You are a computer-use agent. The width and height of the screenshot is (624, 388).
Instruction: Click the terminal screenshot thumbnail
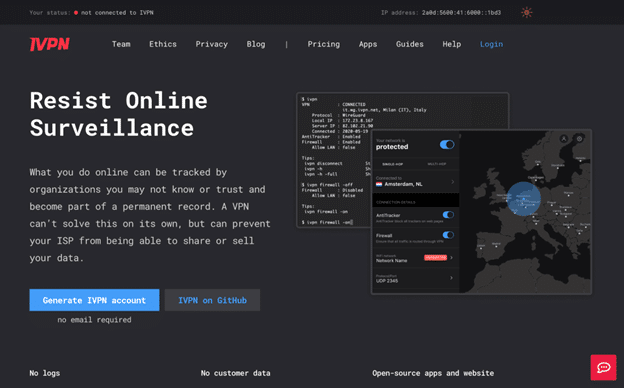pyautogui.click(x=334, y=159)
